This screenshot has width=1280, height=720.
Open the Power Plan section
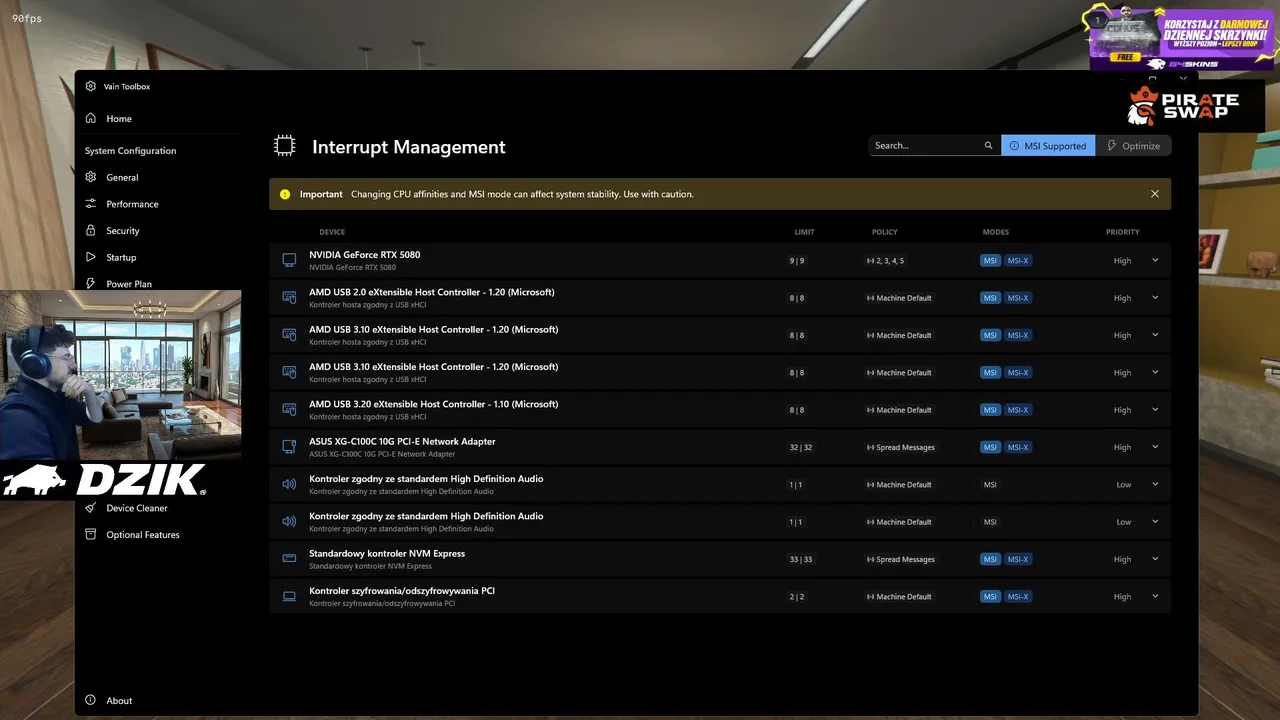[129, 284]
